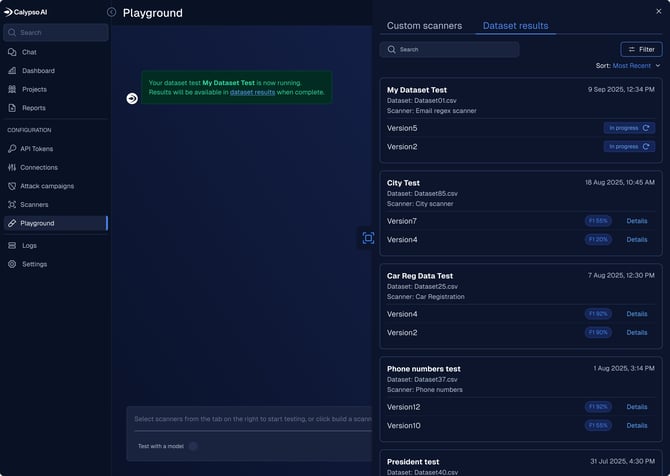Image resolution: width=670 pixels, height=476 pixels.
Task: Click the Dataset results search box
Action: pyautogui.click(x=449, y=49)
